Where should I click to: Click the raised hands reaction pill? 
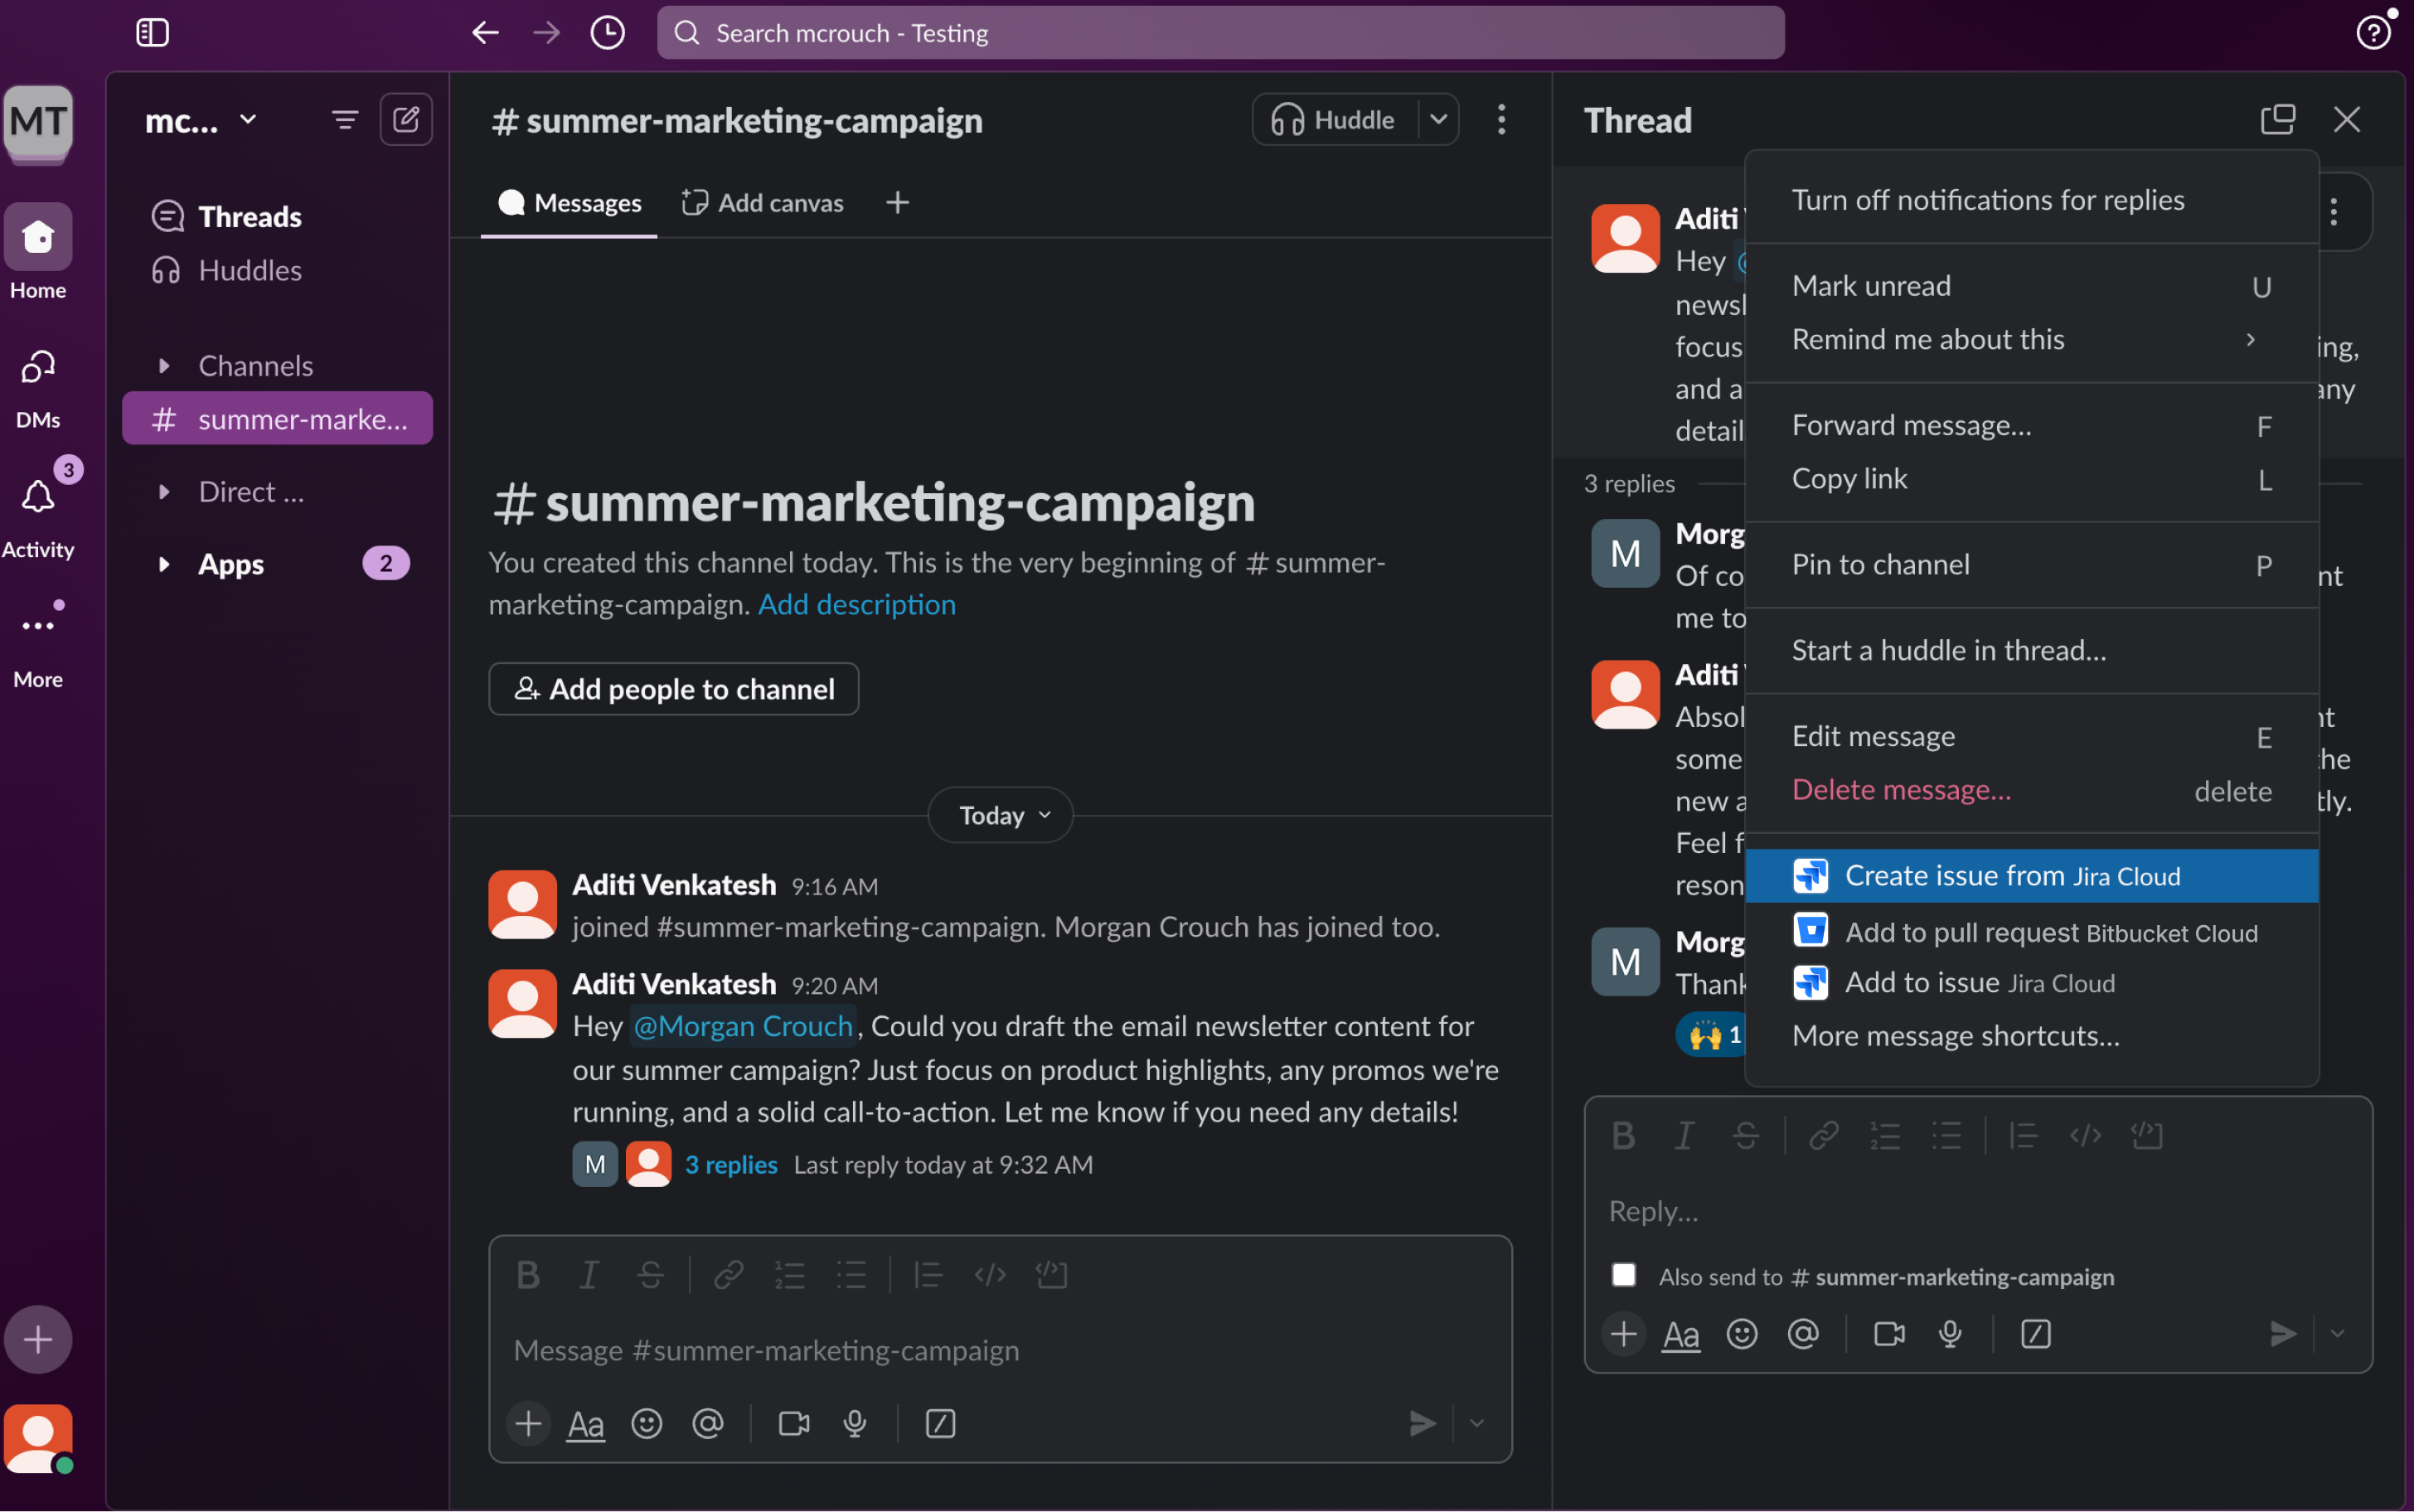point(1713,1034)
